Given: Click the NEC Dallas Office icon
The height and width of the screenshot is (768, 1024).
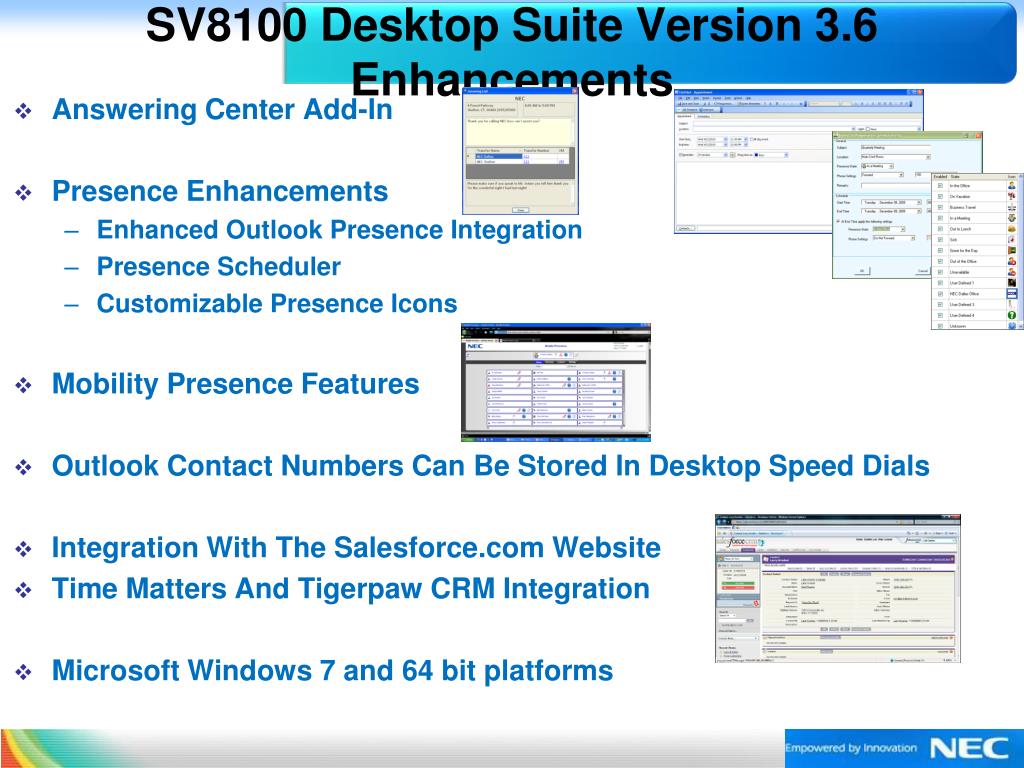Looking at the screenshot, I should 1012,294.
